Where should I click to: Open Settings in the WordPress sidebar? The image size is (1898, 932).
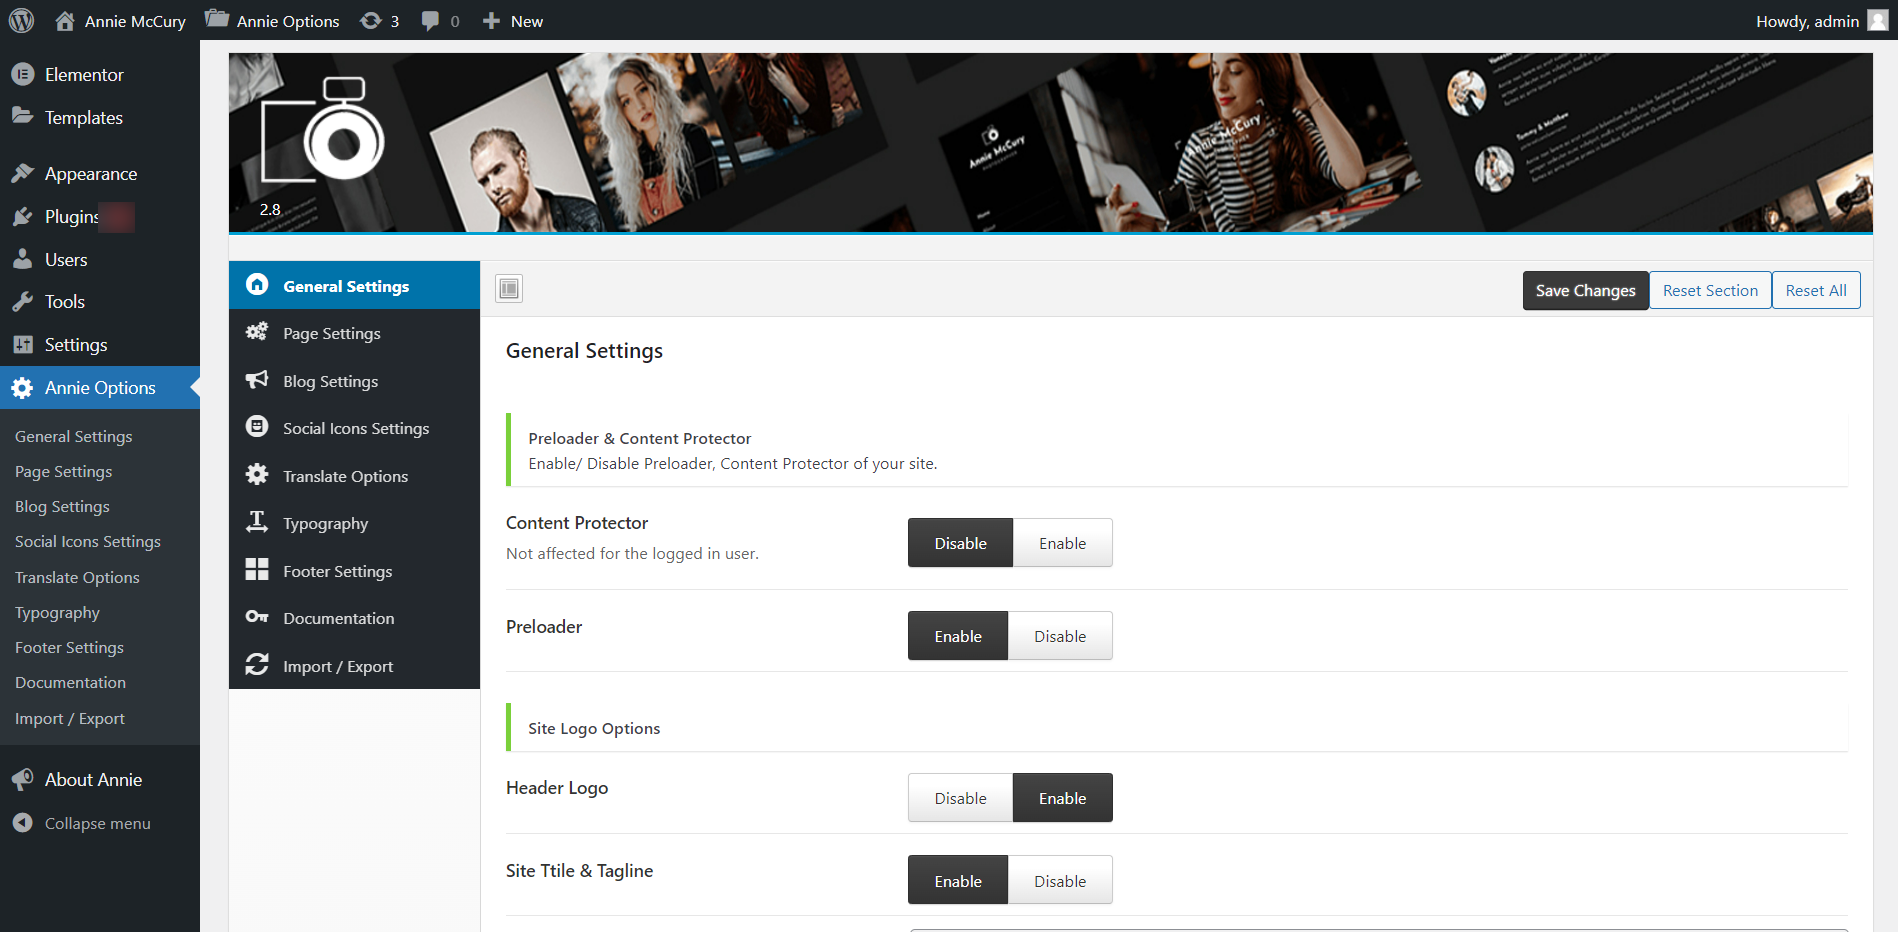pyautogui.click(x=100, y=345)
